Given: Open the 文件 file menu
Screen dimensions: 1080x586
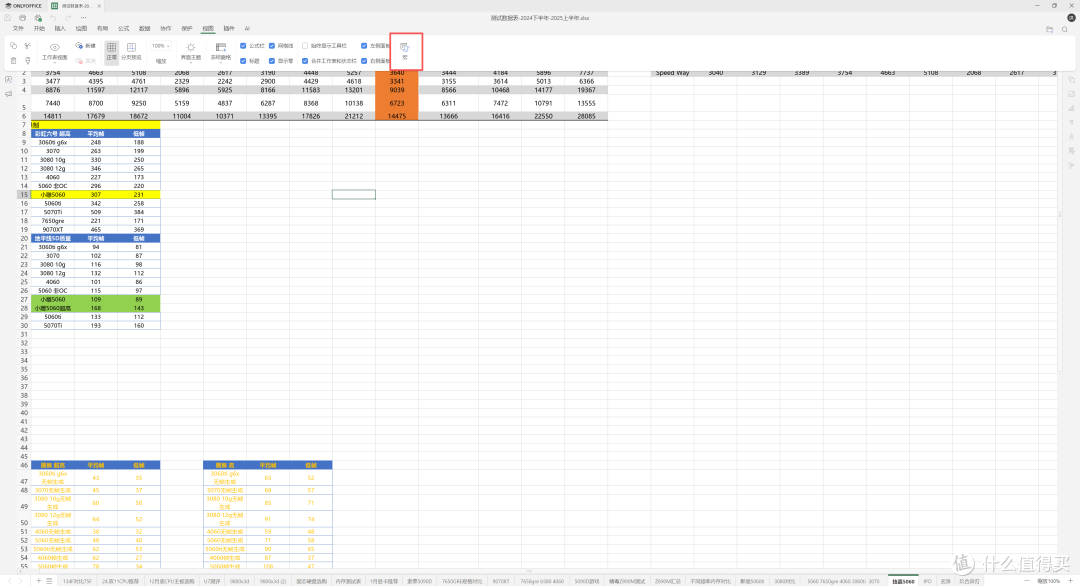Looking at the screenshot, I should tap(19, 29).
